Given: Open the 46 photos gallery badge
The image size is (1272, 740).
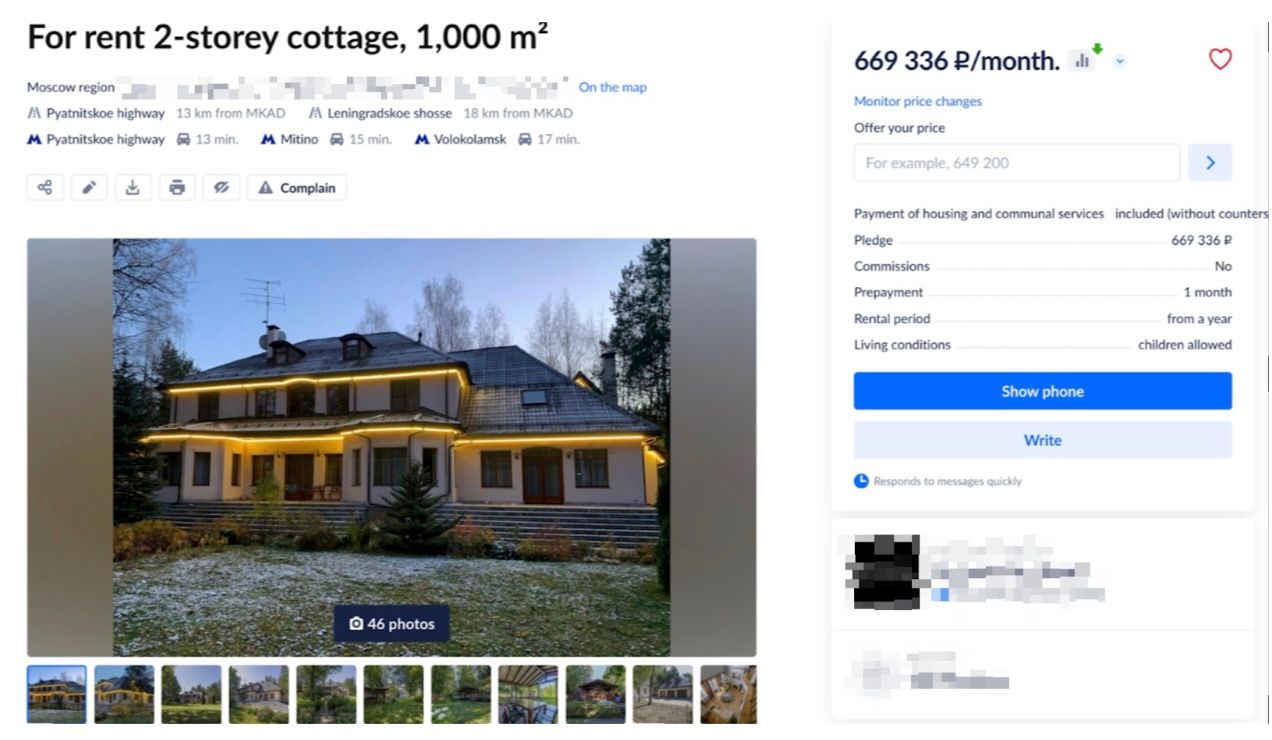Looking at the screenshot, I should [392, 624].
